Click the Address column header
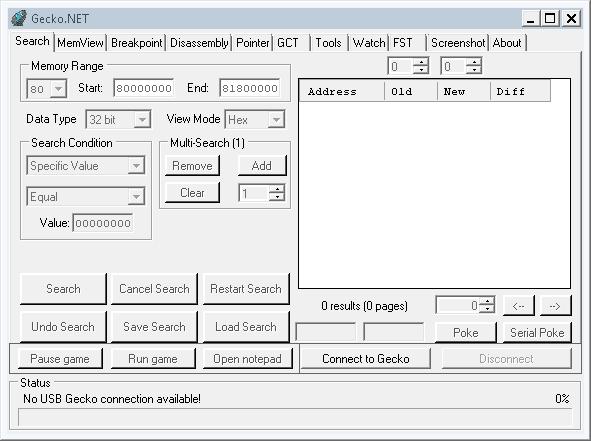 click(x=341, y=91)
